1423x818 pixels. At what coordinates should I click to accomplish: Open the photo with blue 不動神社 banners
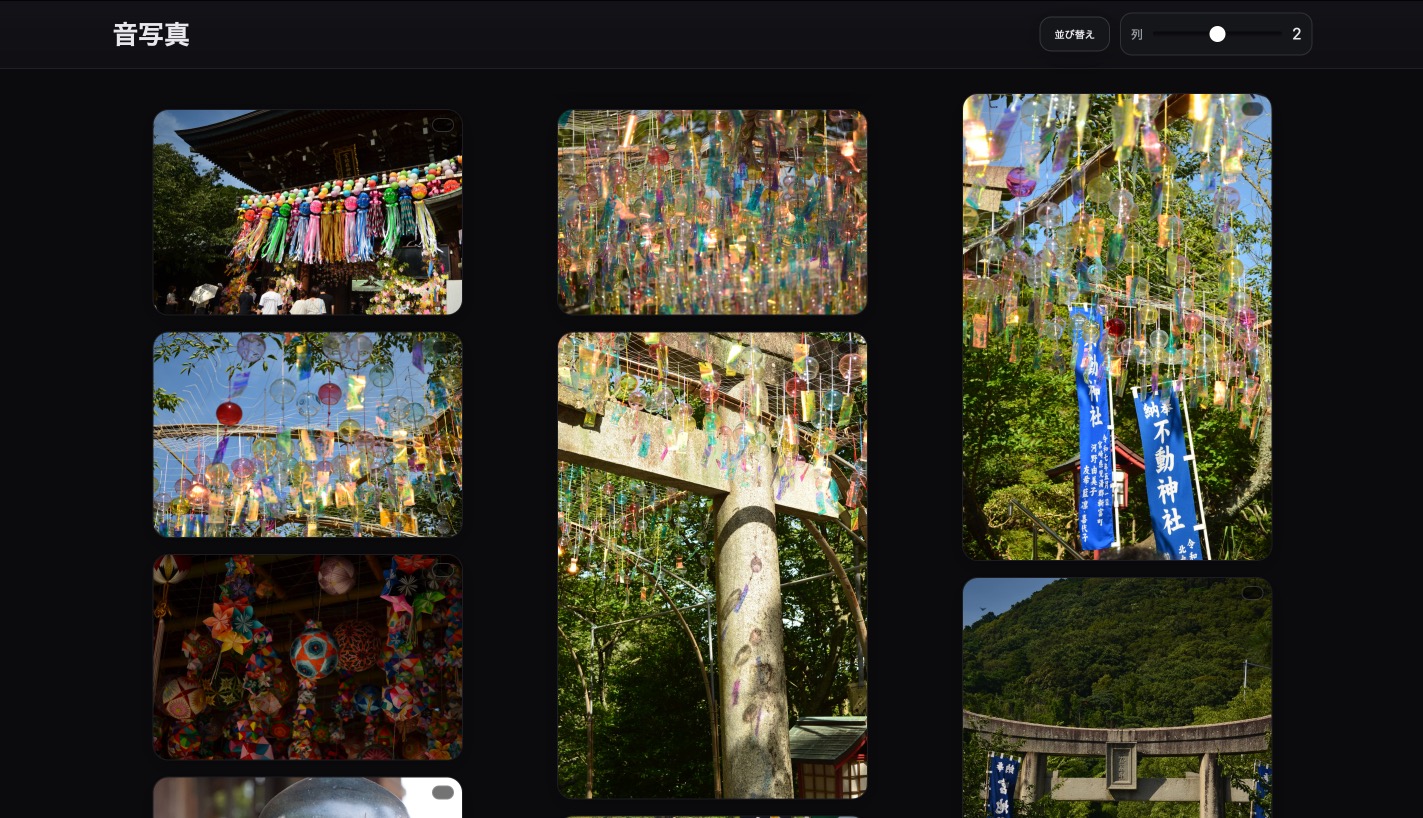(1117, 330)
